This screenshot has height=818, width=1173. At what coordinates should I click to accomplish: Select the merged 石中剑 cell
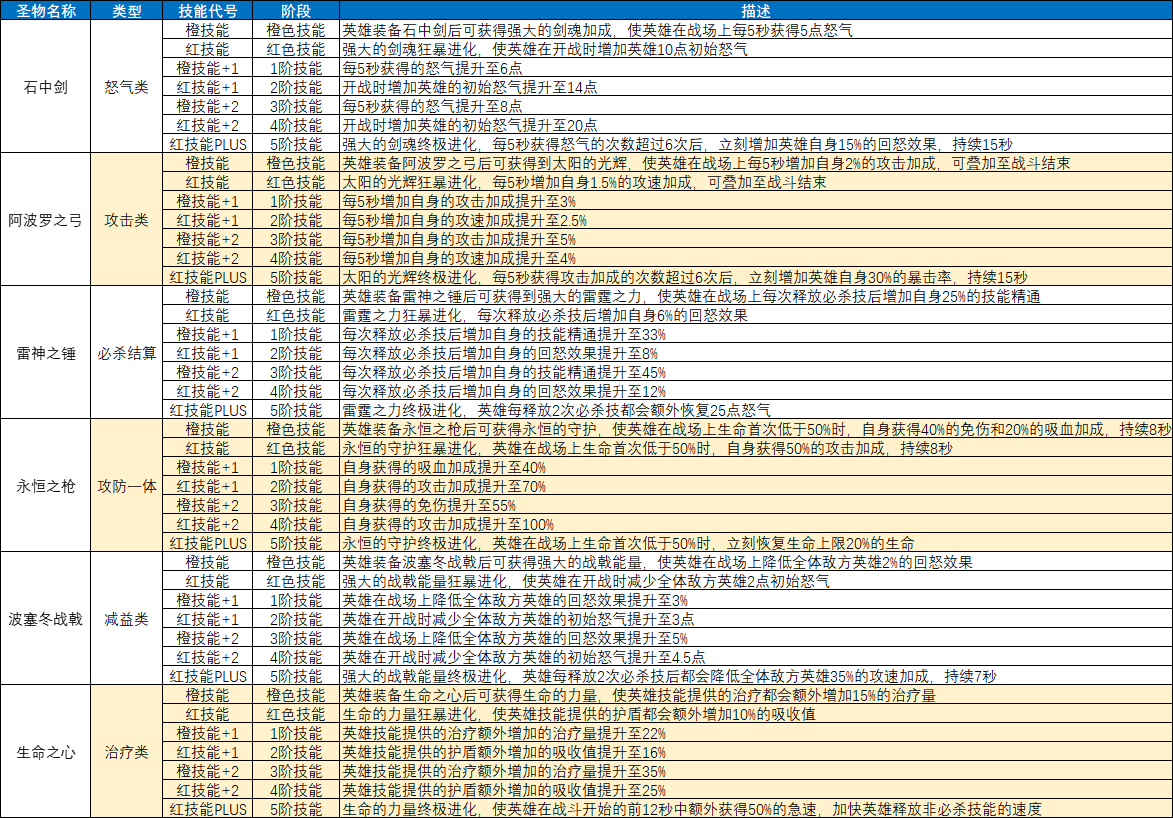(x=45, y=87)
